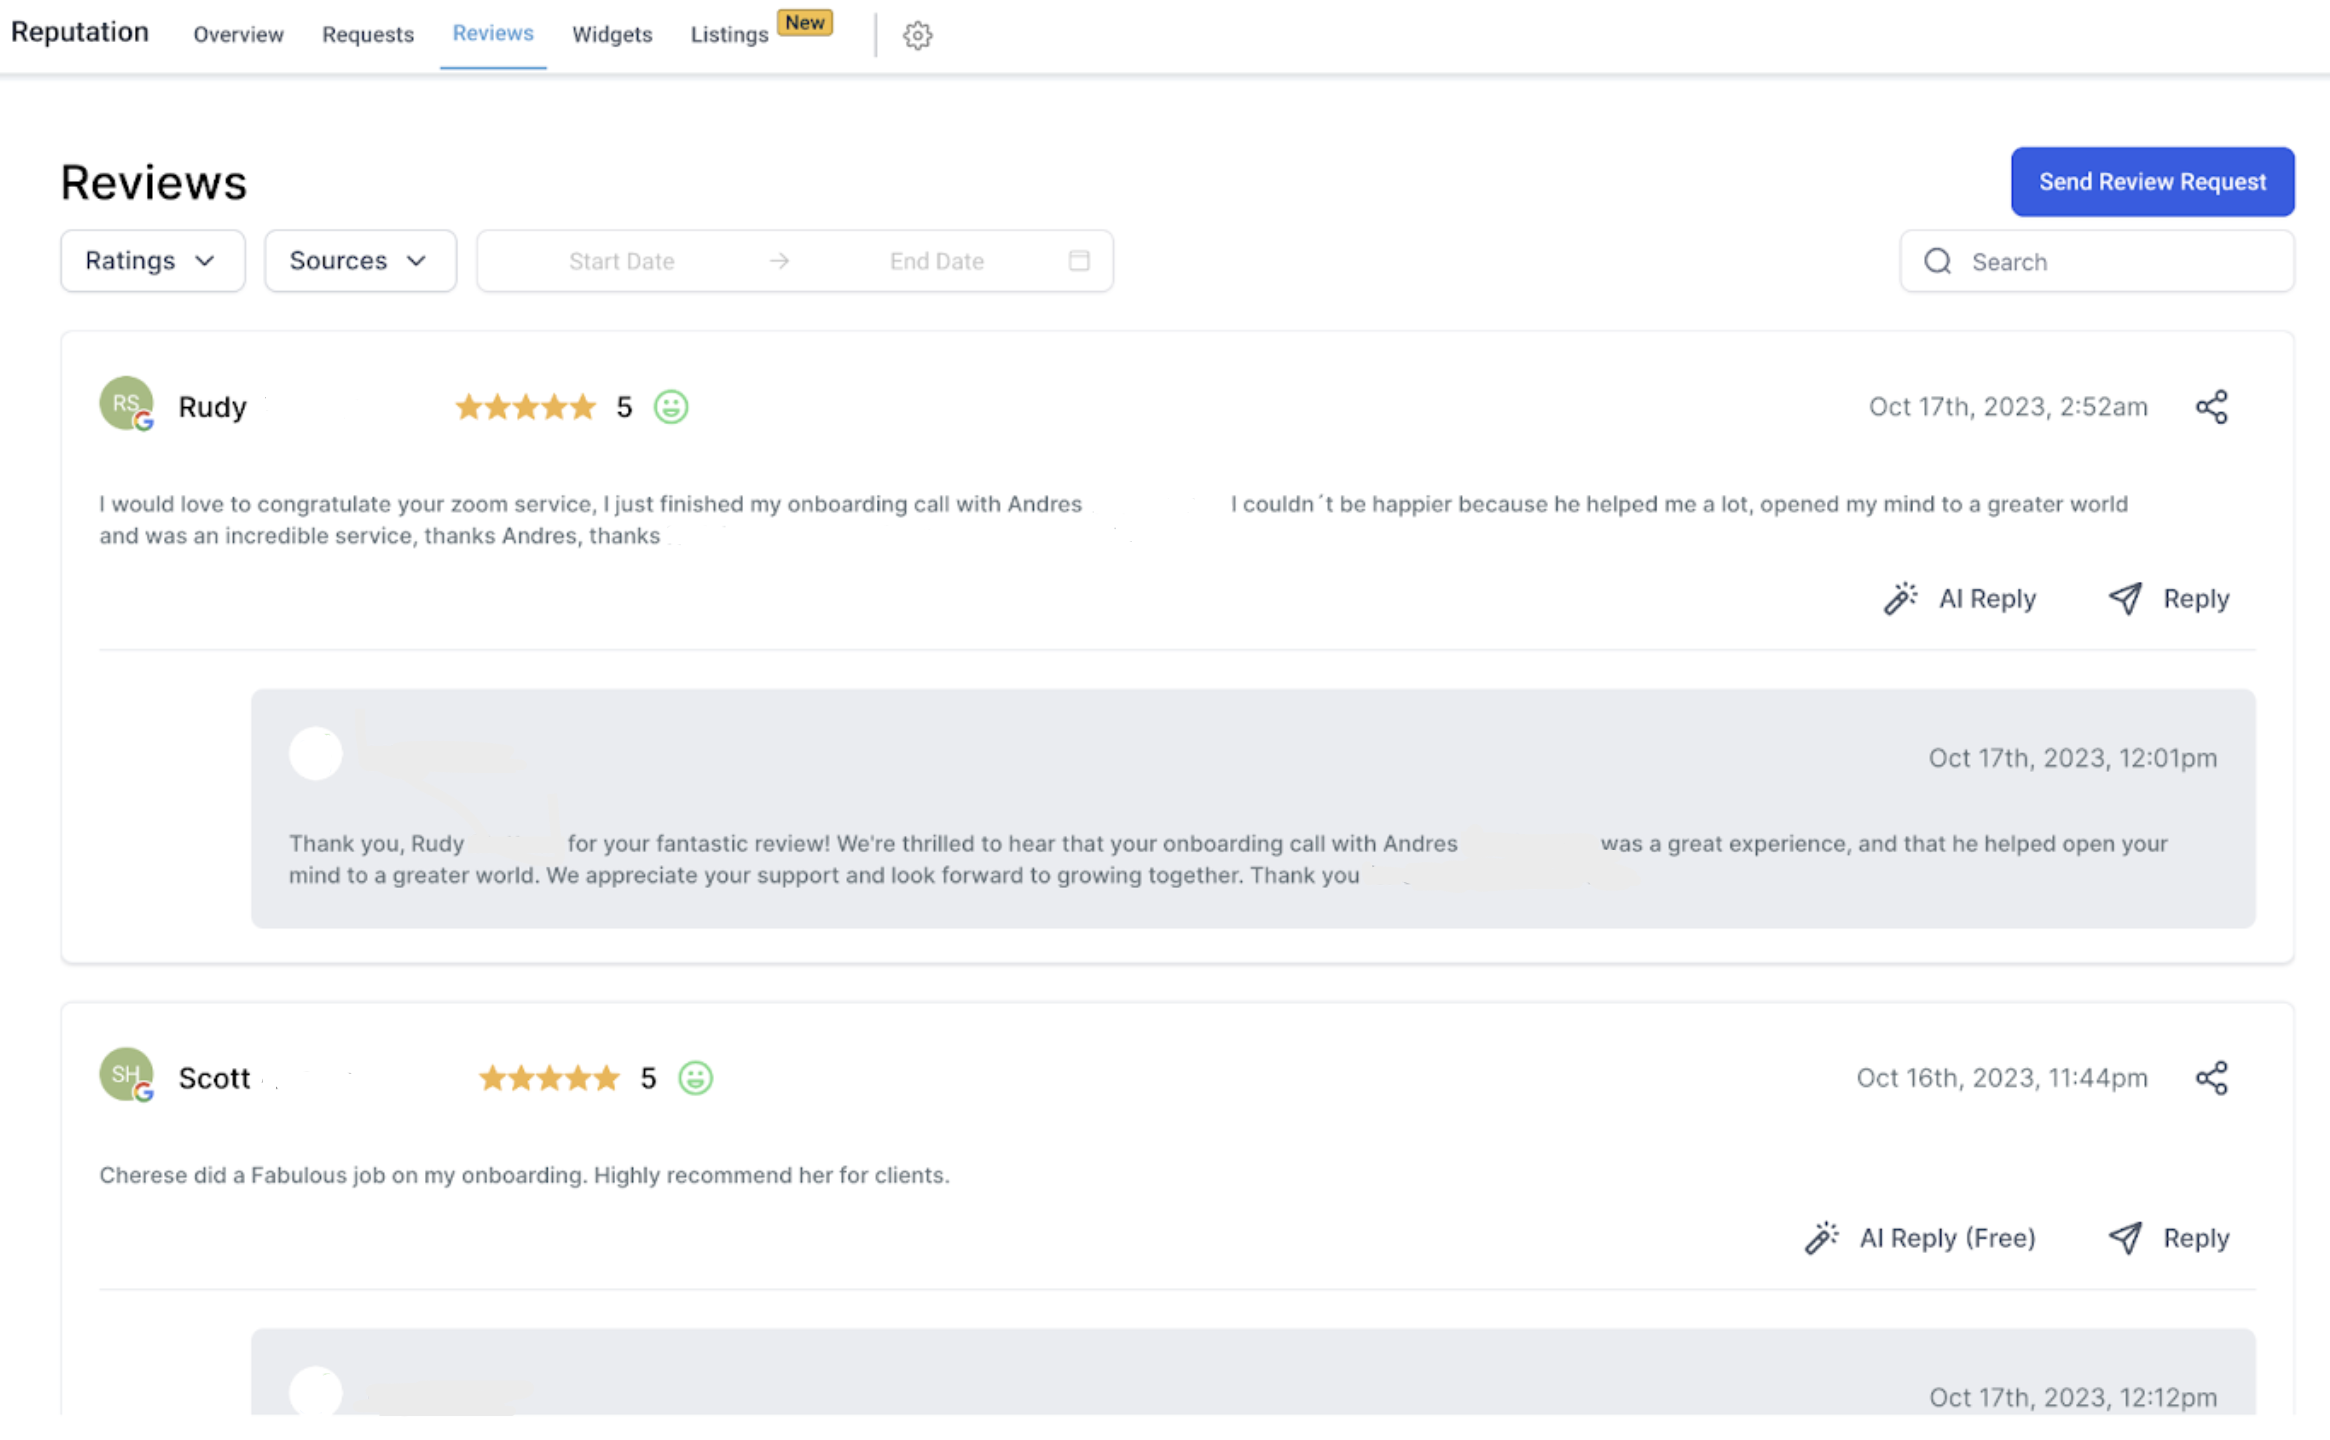Screen dimensions: 2330x1440
Task: Click the responder avatar in Rudy's reply
Action: [x=316, y=753]
